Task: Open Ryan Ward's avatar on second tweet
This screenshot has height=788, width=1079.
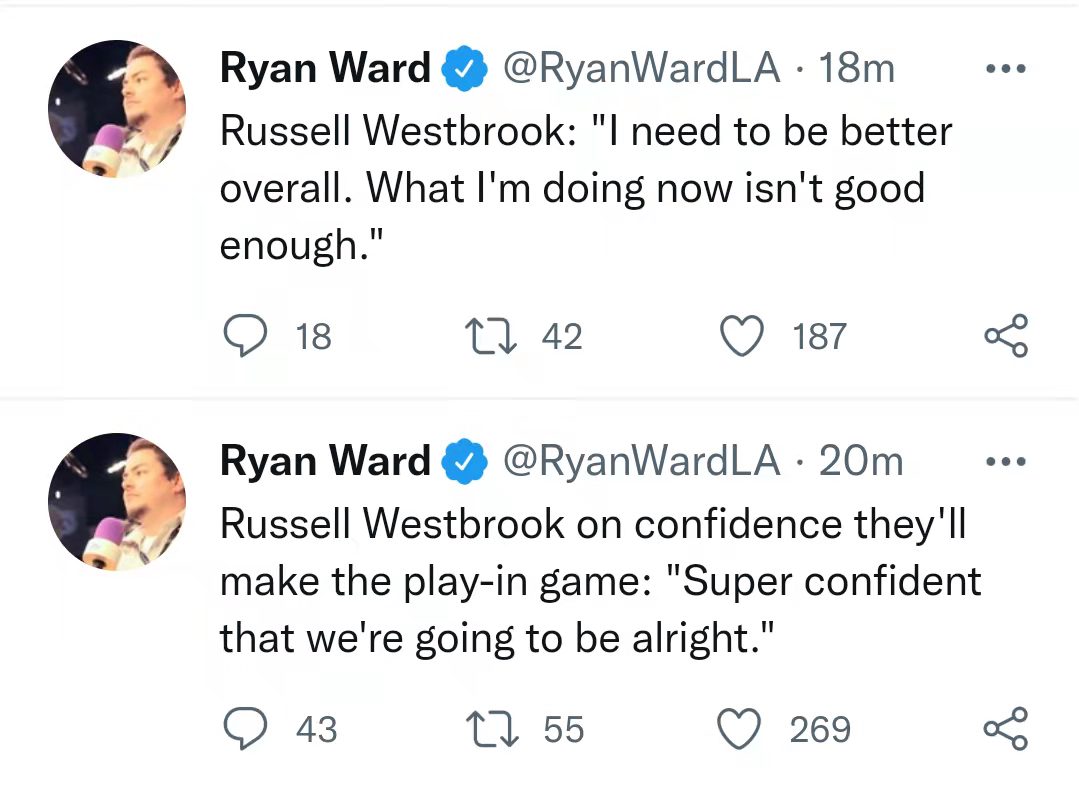Action: click(x=117, y=502)
